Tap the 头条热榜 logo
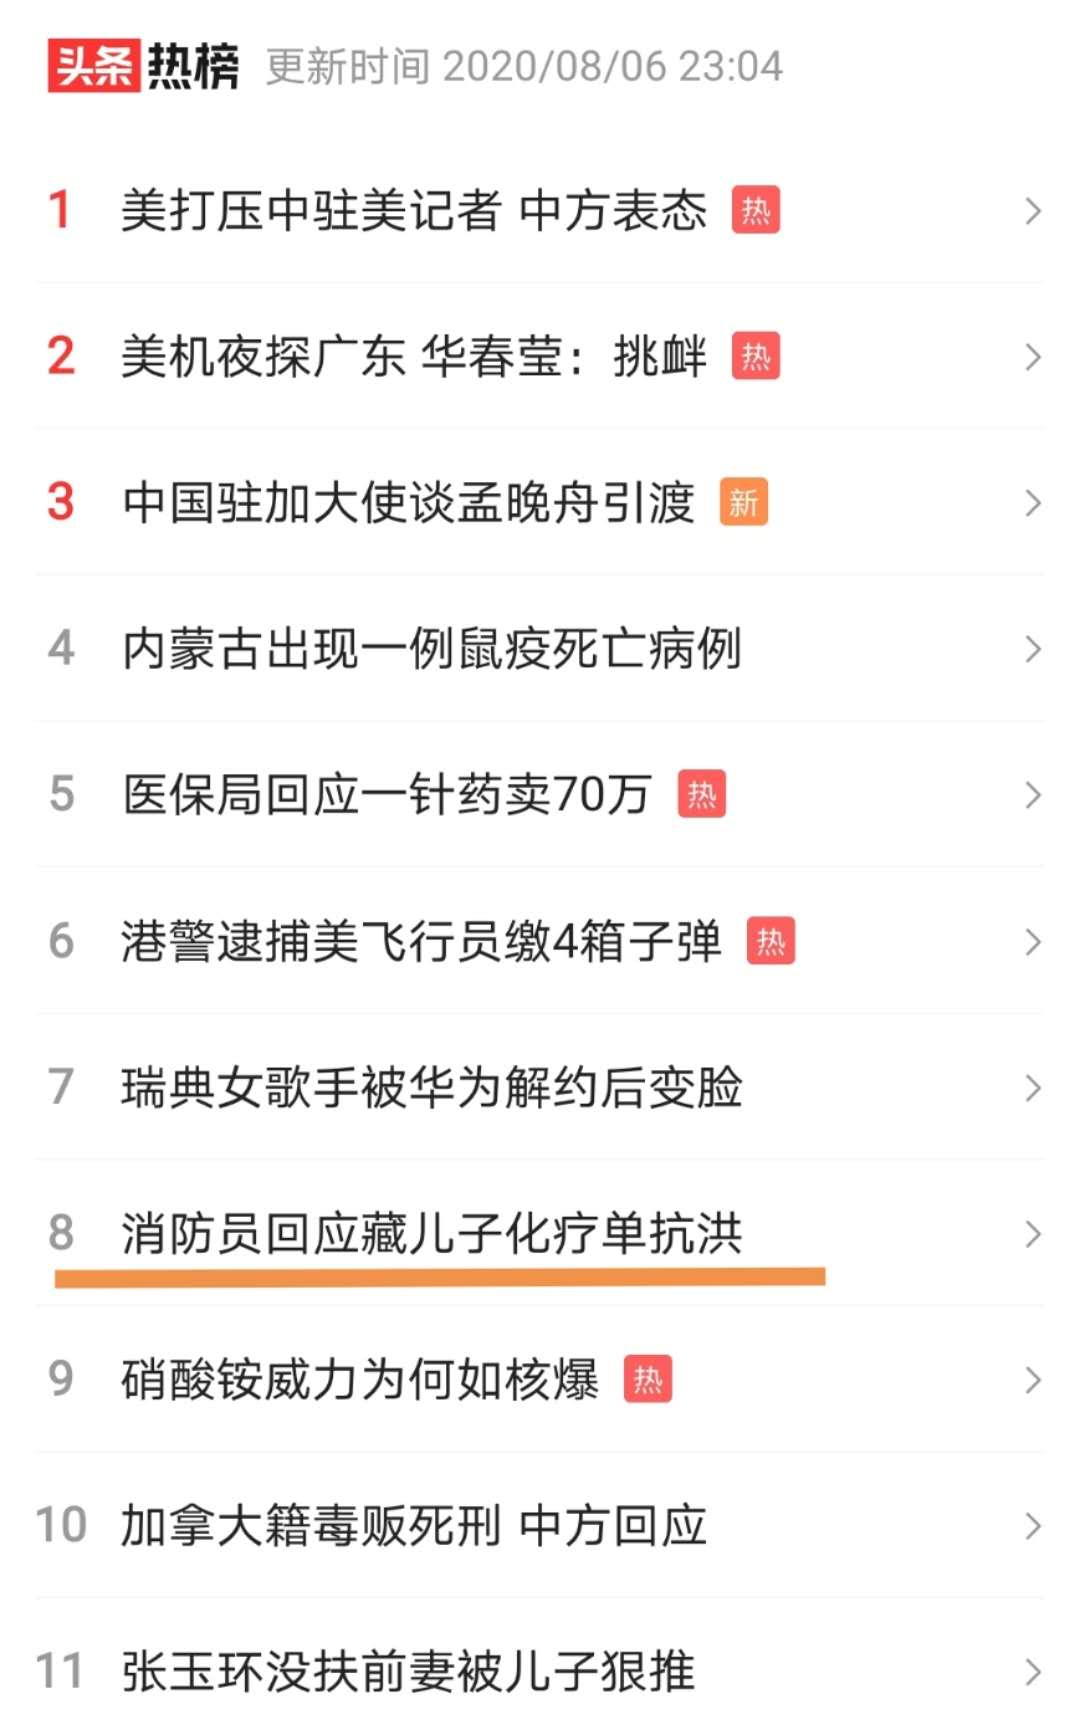The height and width of the screenshot is (1714, 1074). 143,67
